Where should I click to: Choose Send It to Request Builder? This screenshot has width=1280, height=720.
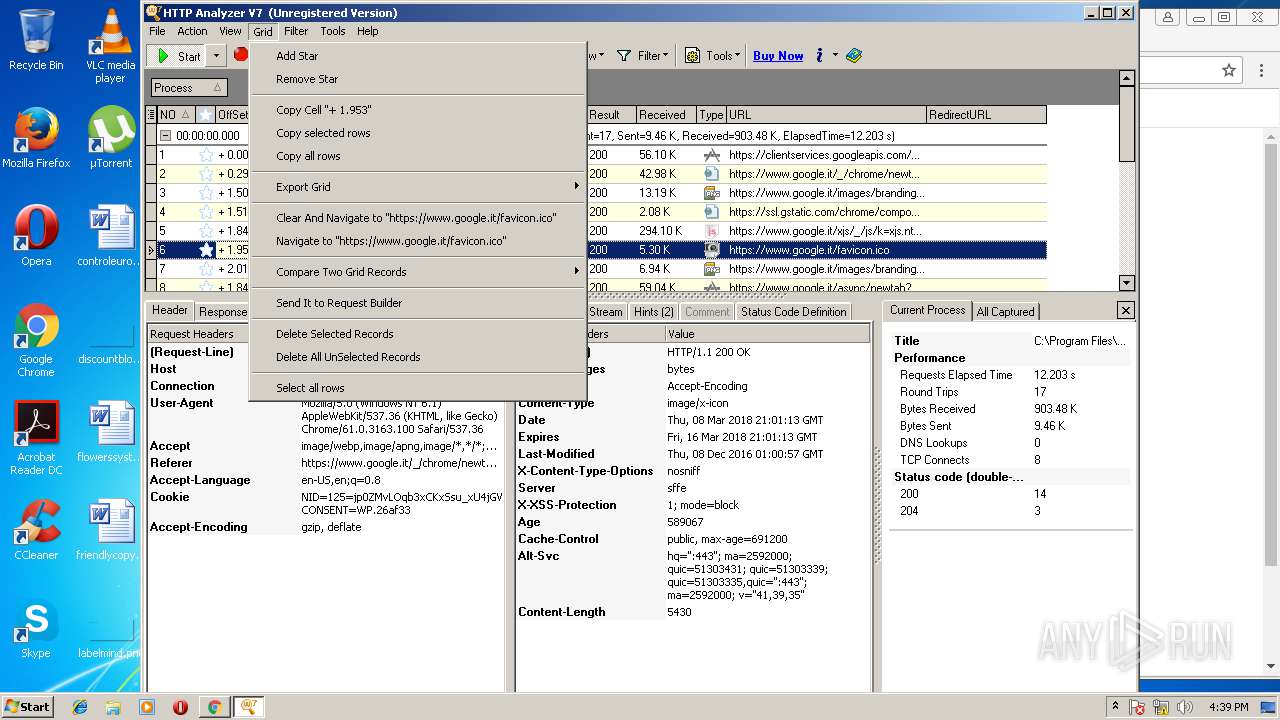point(417,303)
